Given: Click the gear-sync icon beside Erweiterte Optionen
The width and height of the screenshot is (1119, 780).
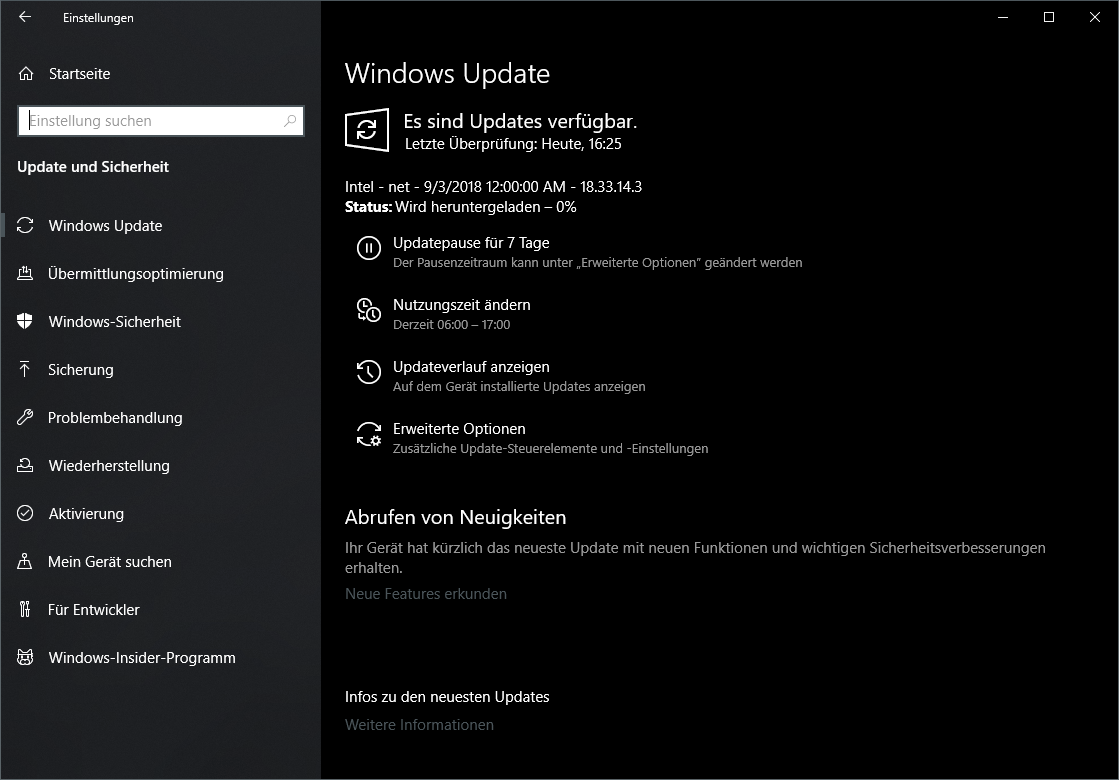Looking at the screenshot, I should point(369,434).
